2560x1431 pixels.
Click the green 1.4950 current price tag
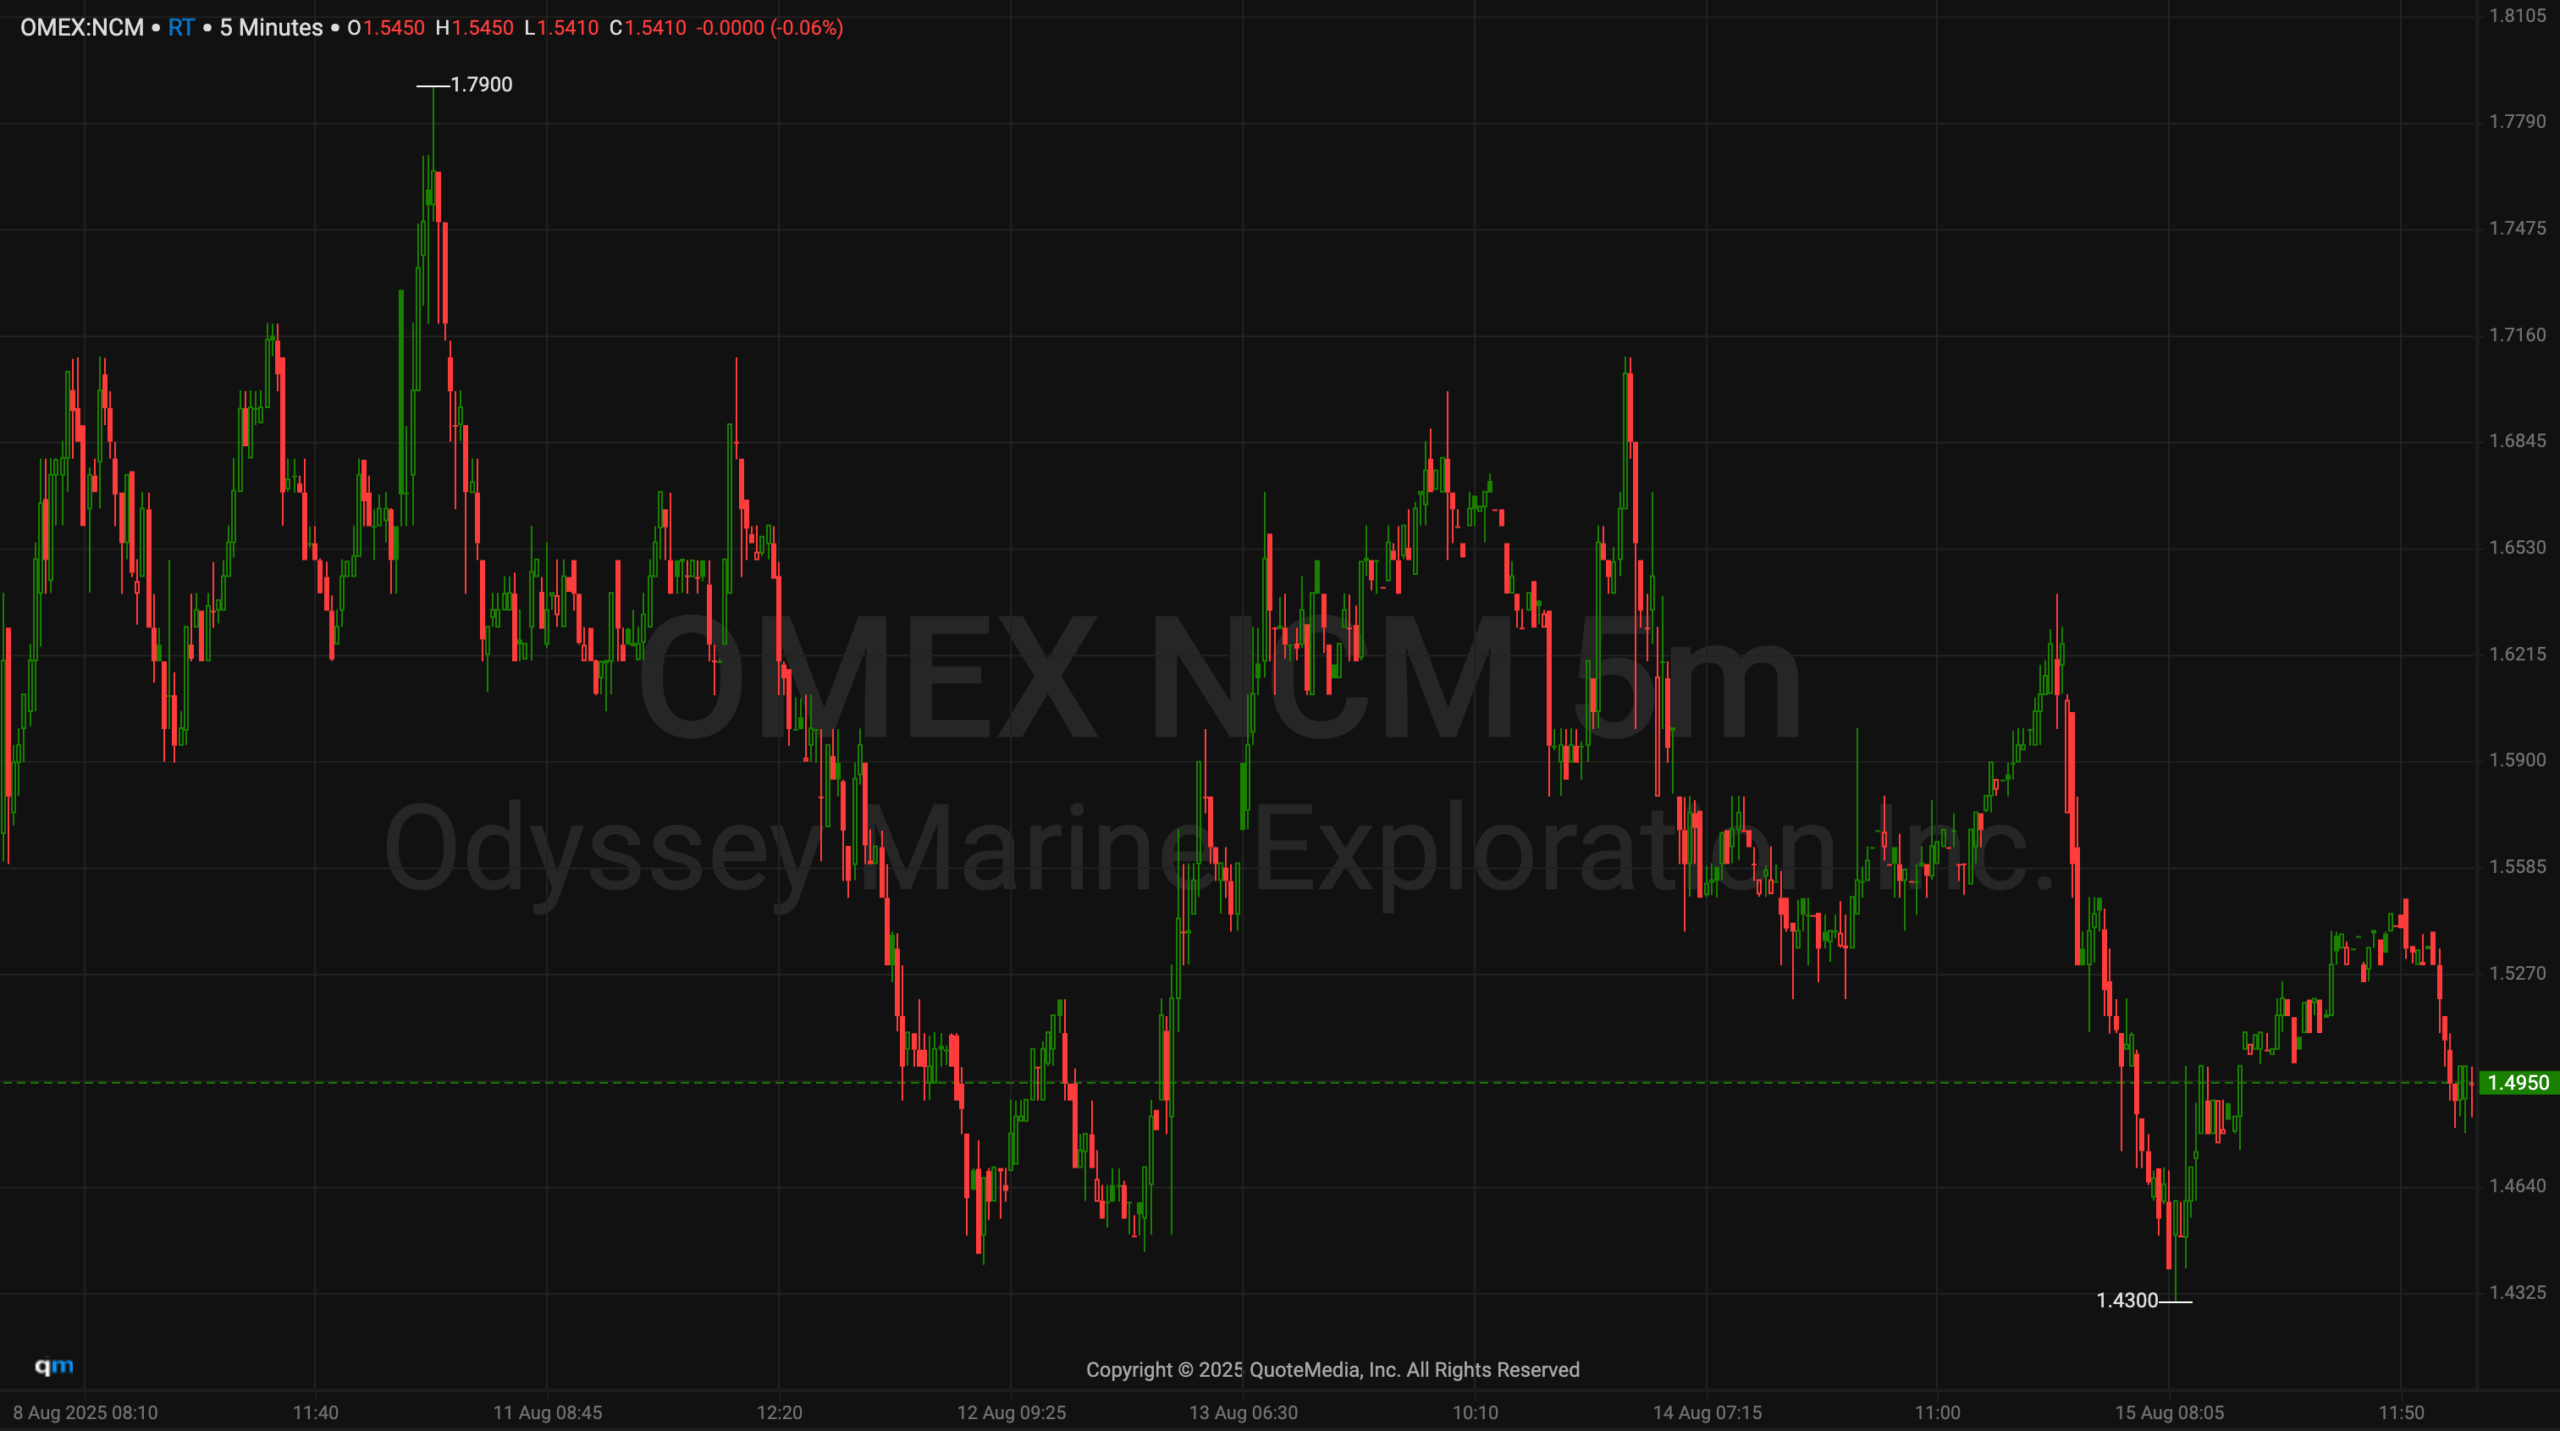(x=2518, y=1083)
